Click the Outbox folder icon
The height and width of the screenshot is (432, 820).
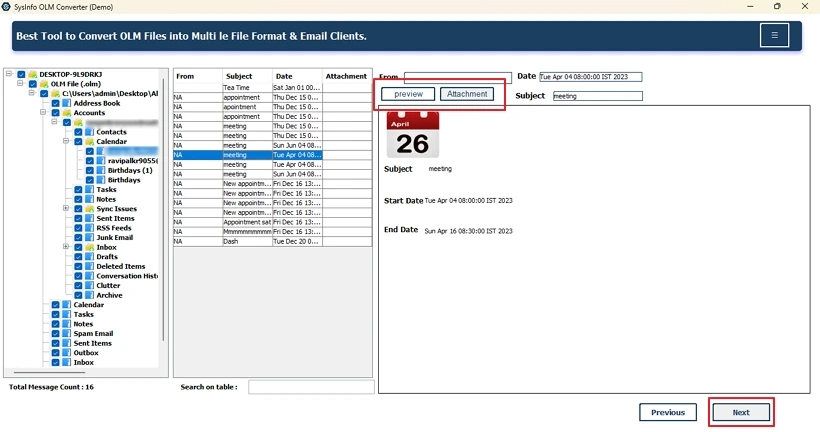pos(66,353)
